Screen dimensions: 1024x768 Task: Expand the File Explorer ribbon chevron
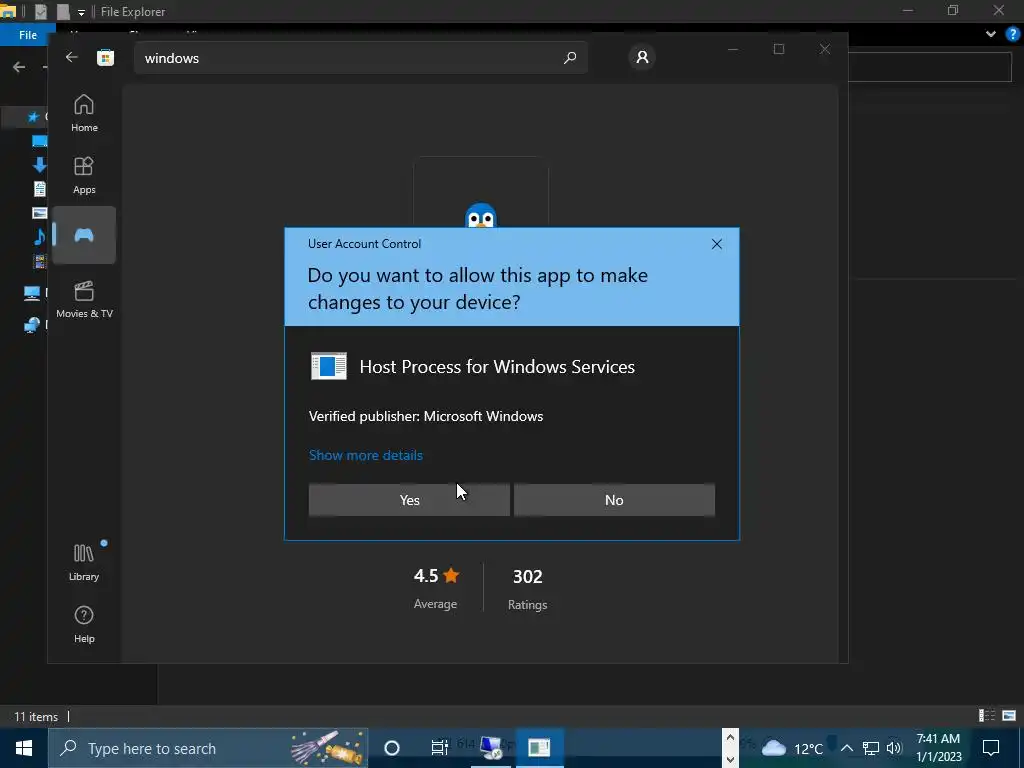point(991,34)
